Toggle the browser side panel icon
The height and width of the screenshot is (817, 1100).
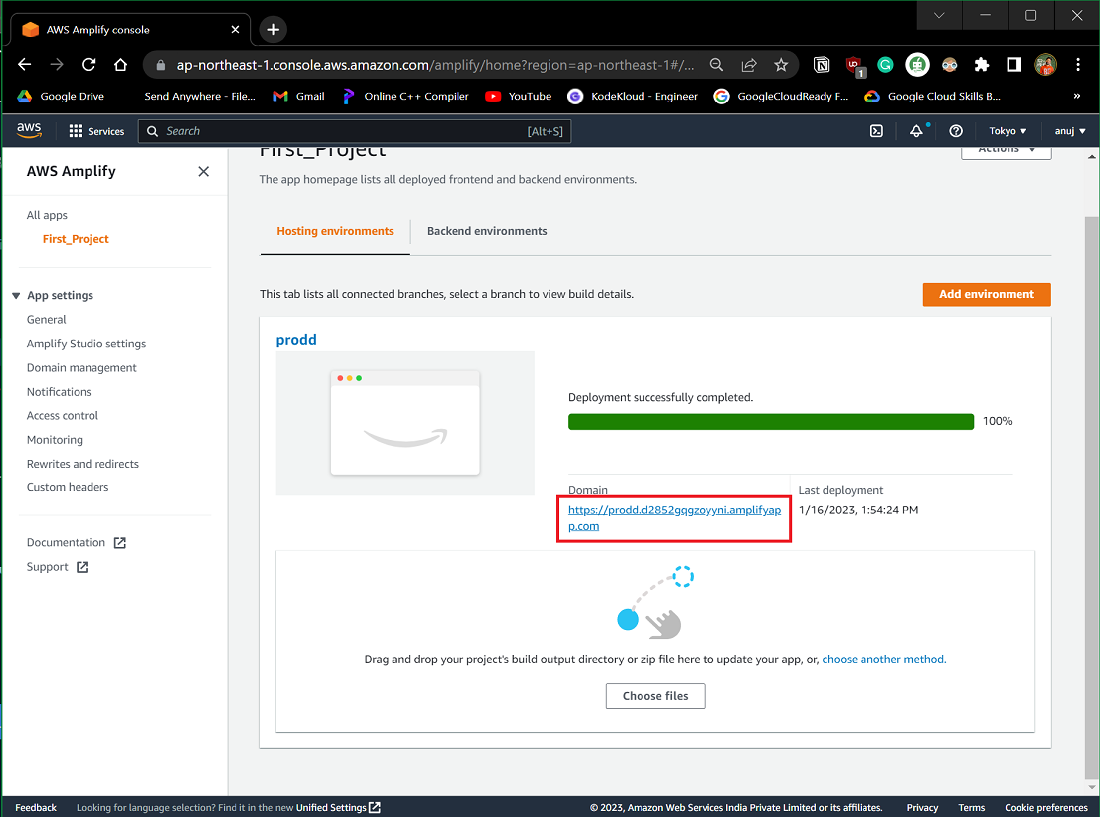pos(1014,65)
